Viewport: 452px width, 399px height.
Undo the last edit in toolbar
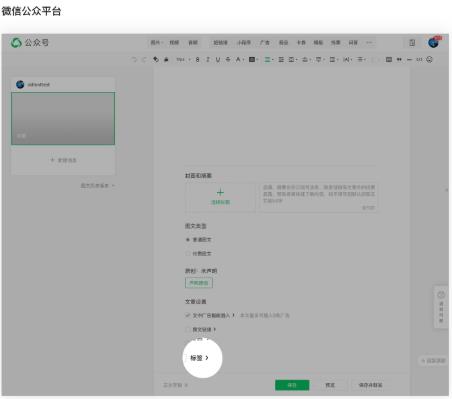click(x=134, y=60)
